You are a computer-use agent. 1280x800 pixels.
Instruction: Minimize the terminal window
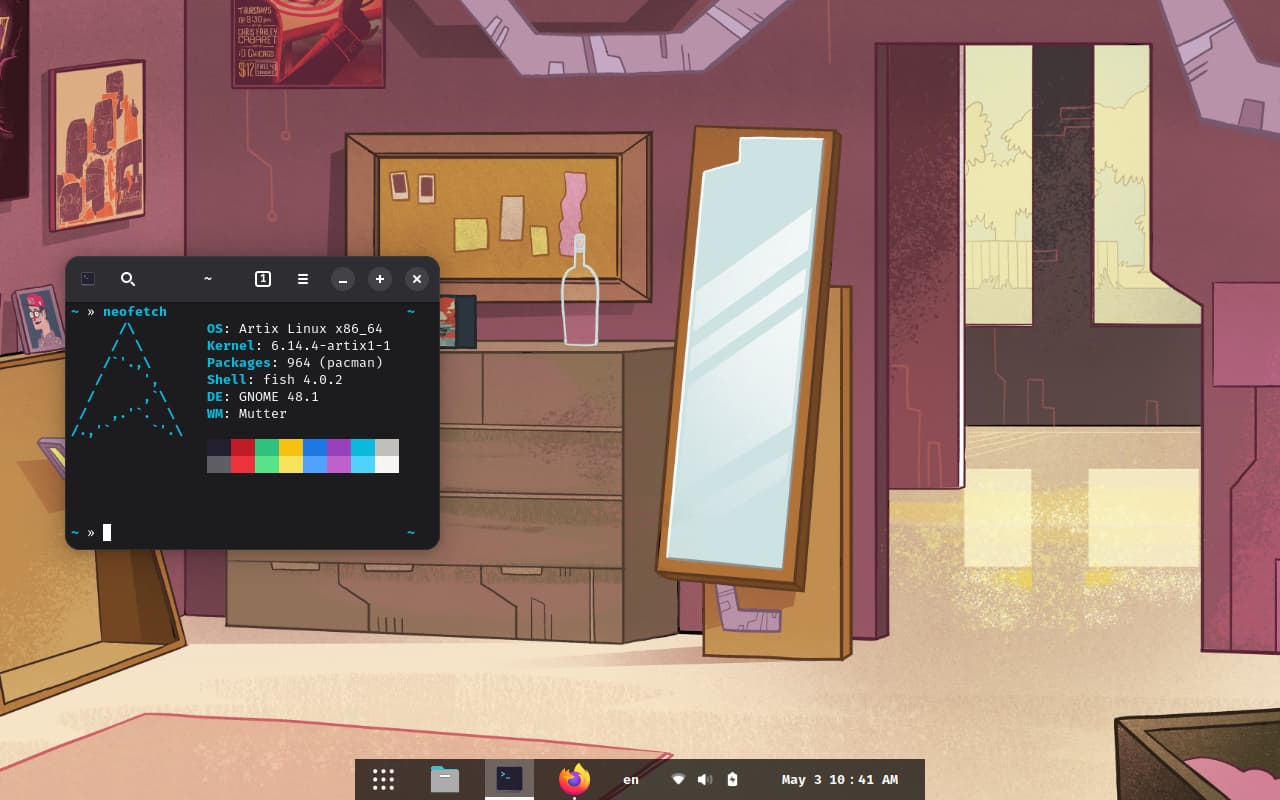coord(342,280)
